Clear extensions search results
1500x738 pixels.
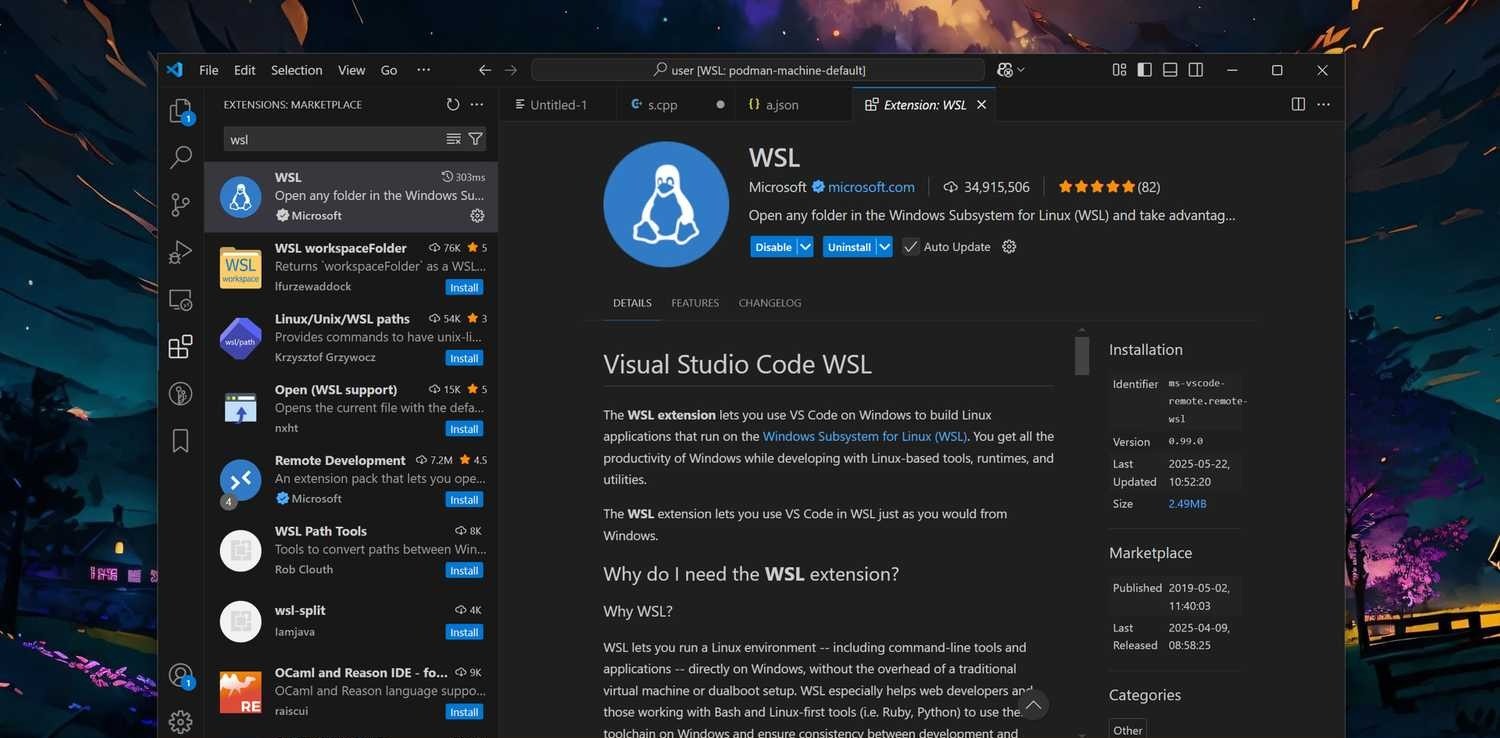coord(453,139)
